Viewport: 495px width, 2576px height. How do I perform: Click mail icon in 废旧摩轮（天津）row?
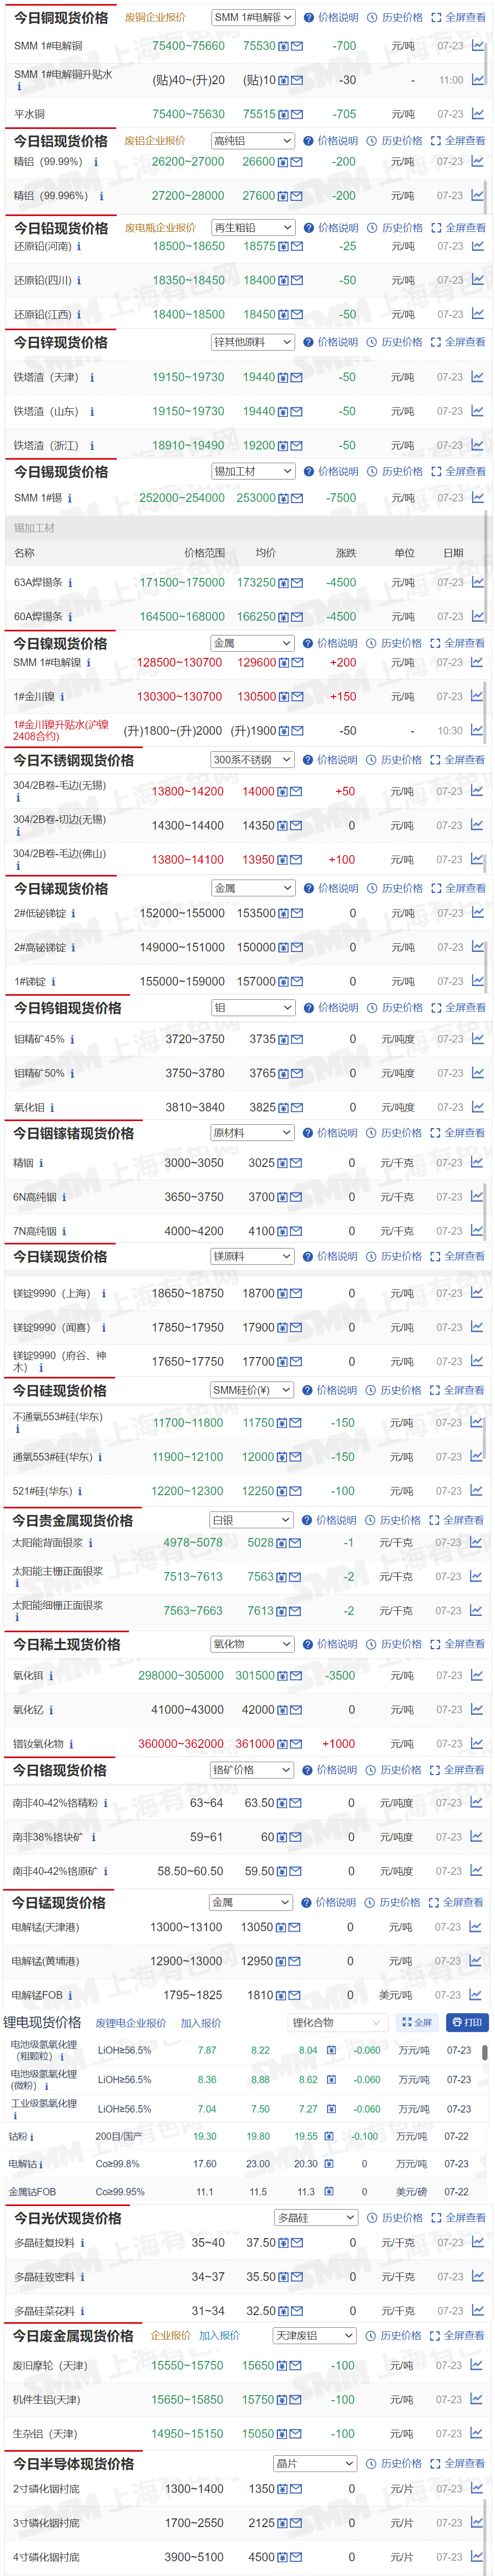[x=297, y=2366]
